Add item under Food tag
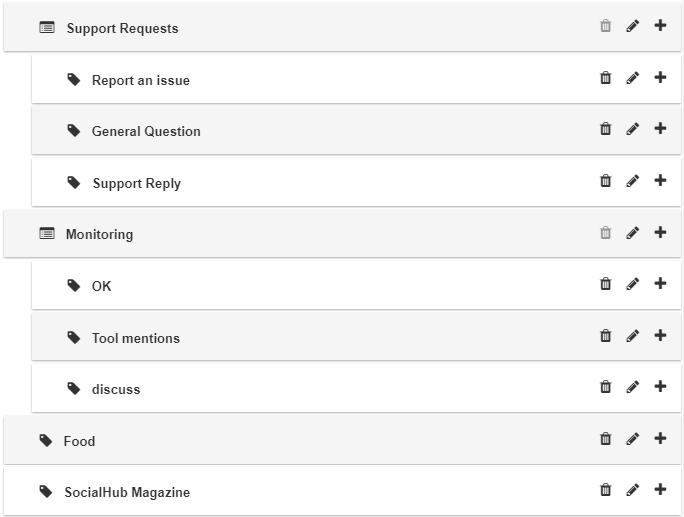Screen dimensions: 684x517 [x=660, y=439]
